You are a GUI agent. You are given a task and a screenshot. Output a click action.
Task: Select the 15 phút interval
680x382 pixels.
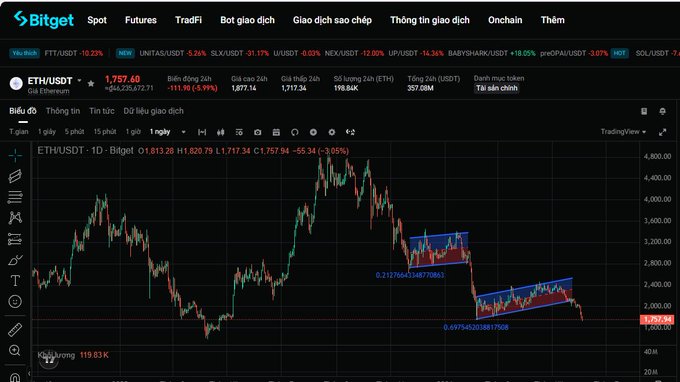tap(105, 132)
